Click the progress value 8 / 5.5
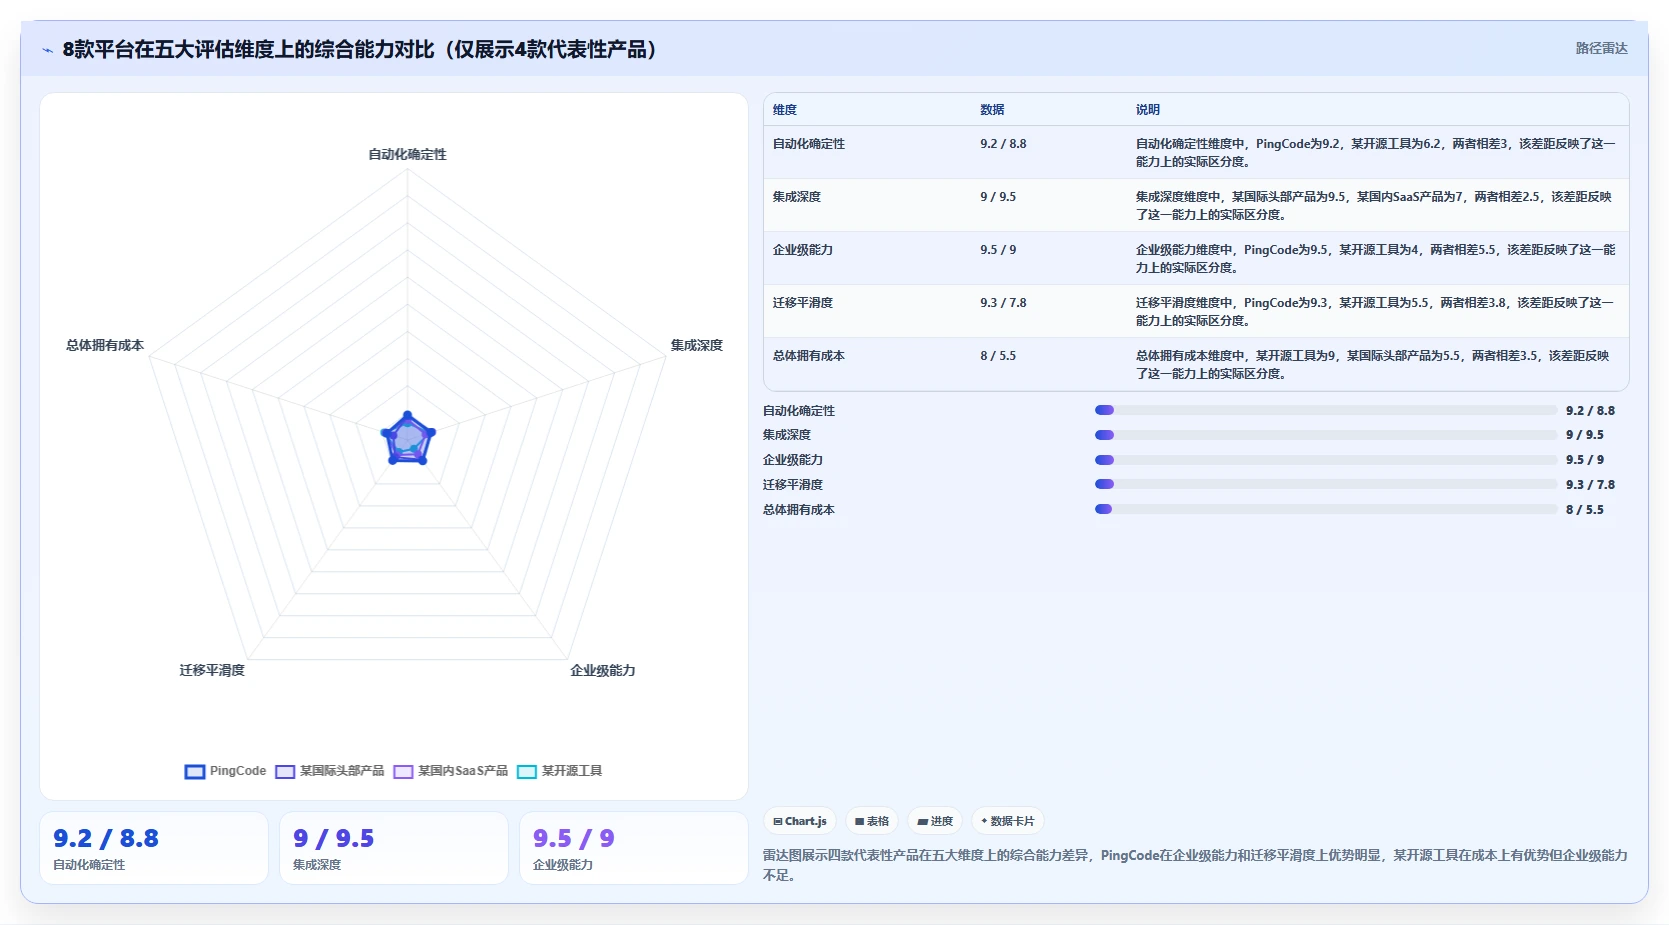1669x925 pixels. click(x=1584, y=509)
